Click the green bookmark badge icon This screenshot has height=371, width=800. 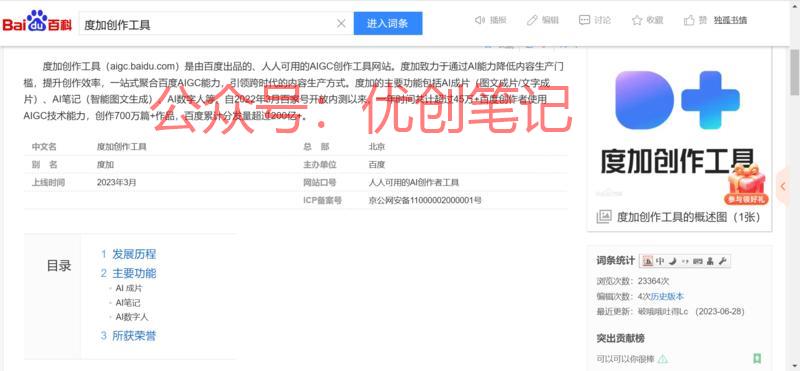[757, 359]
